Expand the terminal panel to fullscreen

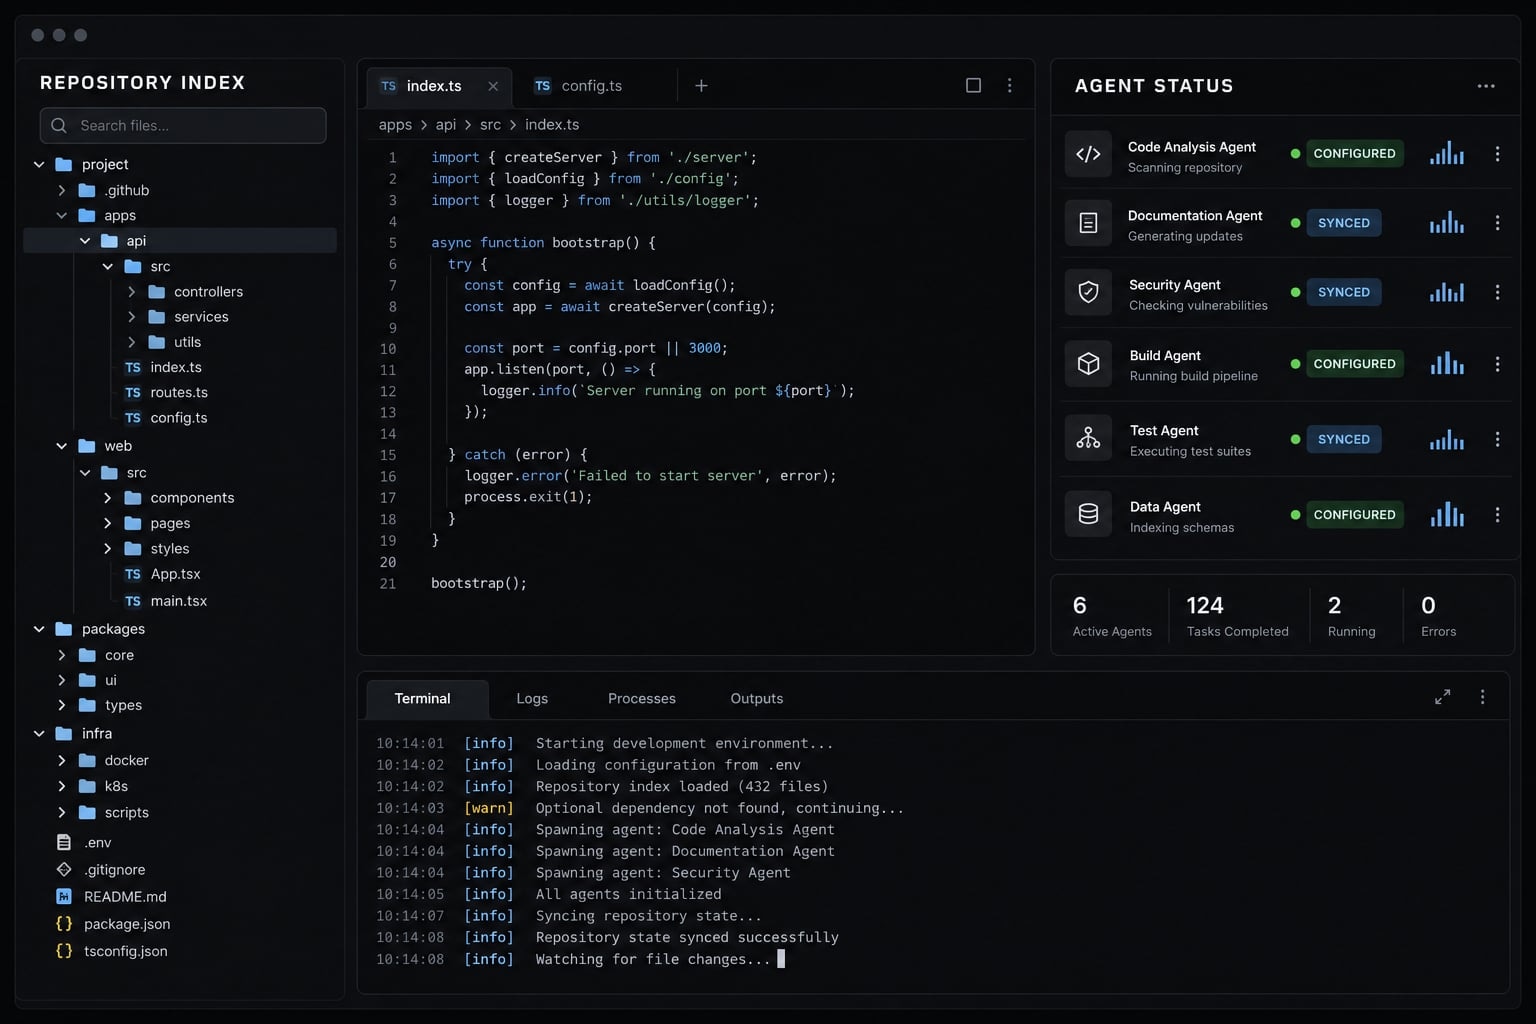1442,697
